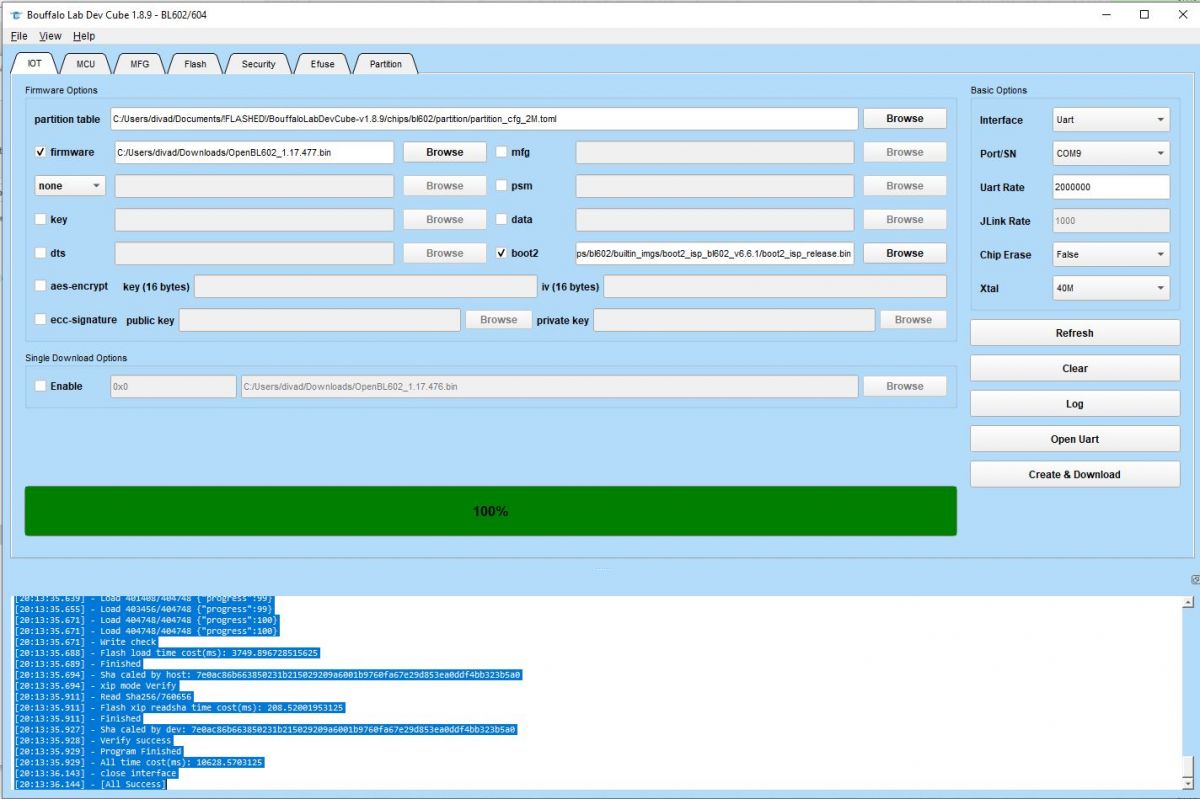Open the 'none' file type dropdown
This screenshot has height=799, width=1200.
pos(70,186)
